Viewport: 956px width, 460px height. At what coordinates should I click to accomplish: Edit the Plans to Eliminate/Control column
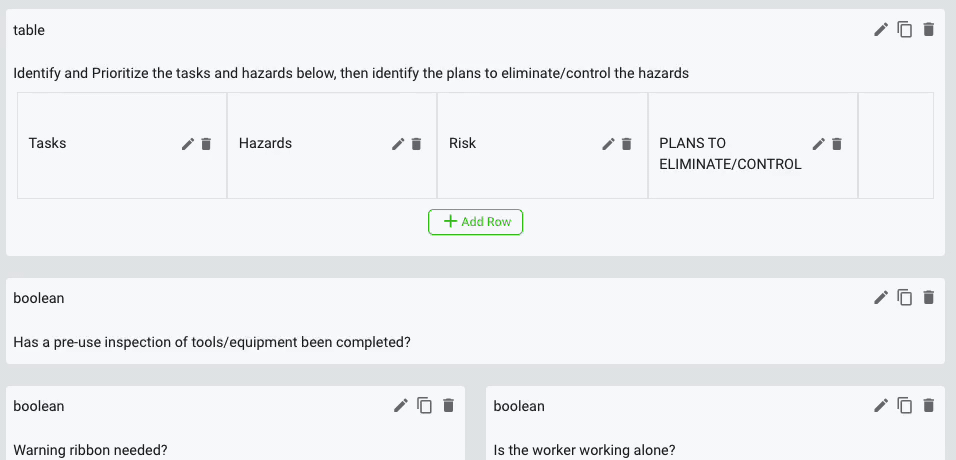[819, 144]
